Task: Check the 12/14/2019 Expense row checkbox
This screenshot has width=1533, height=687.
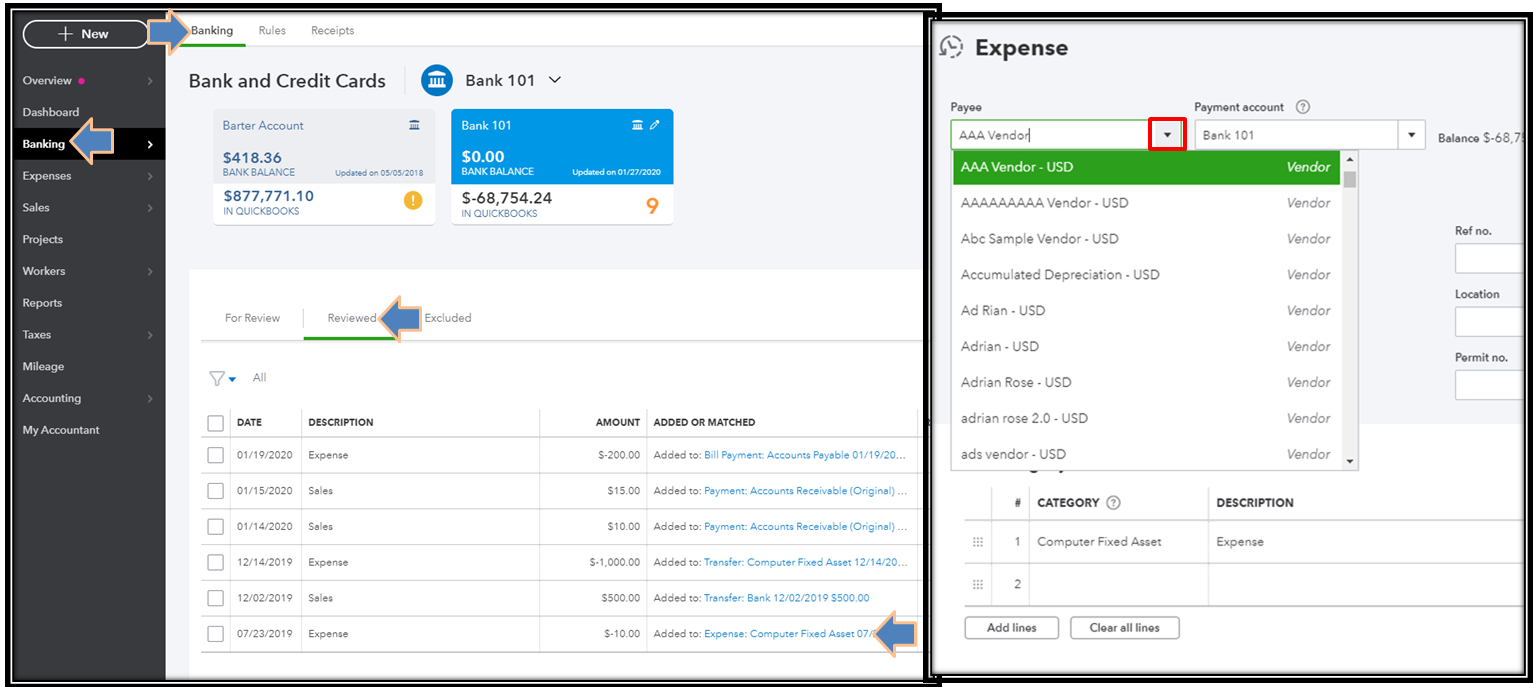Action: (x=216, y=562)
